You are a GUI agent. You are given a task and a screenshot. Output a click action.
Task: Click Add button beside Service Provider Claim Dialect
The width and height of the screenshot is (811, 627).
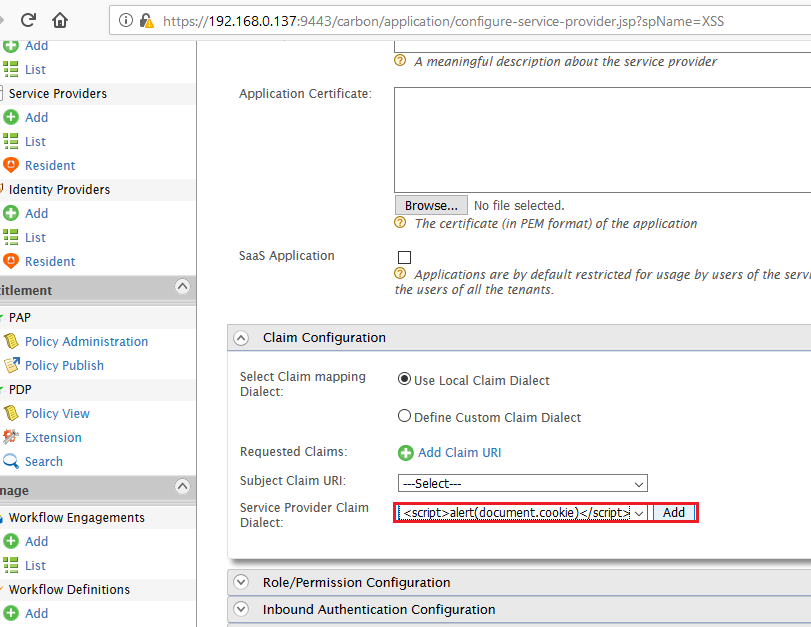coord(674,512)
